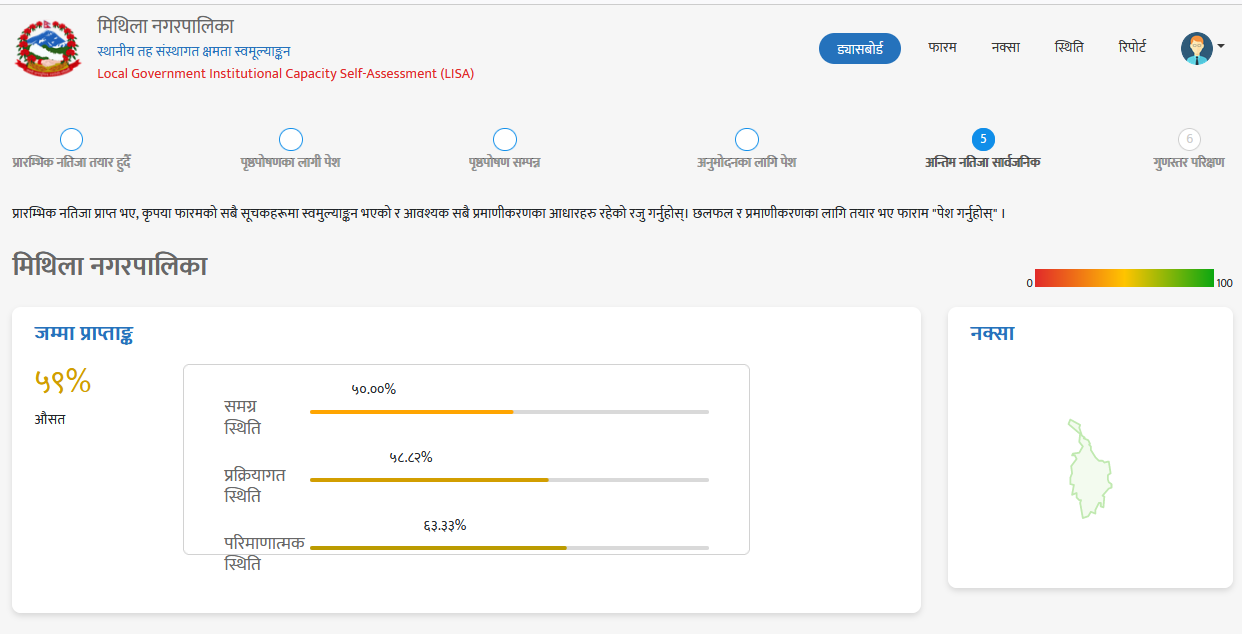This screenshot has width=1242, height=634.
Task: Open the user avatar profile icon
Action: (x=1196, y=48)
